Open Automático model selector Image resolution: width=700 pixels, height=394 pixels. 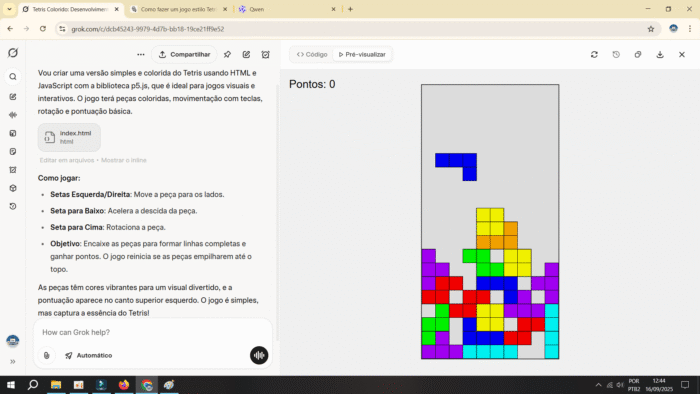(x=89, y=356)
